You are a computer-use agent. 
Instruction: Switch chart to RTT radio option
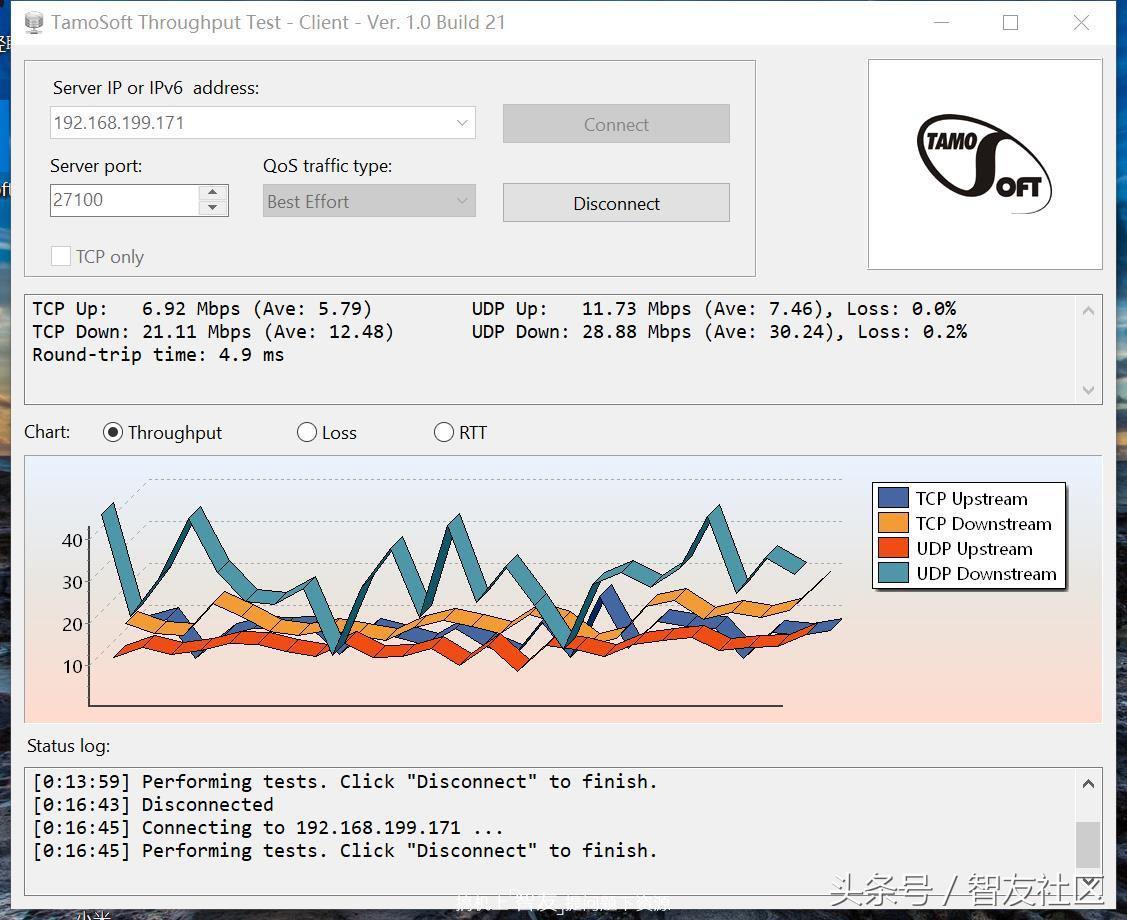[444, 432]
